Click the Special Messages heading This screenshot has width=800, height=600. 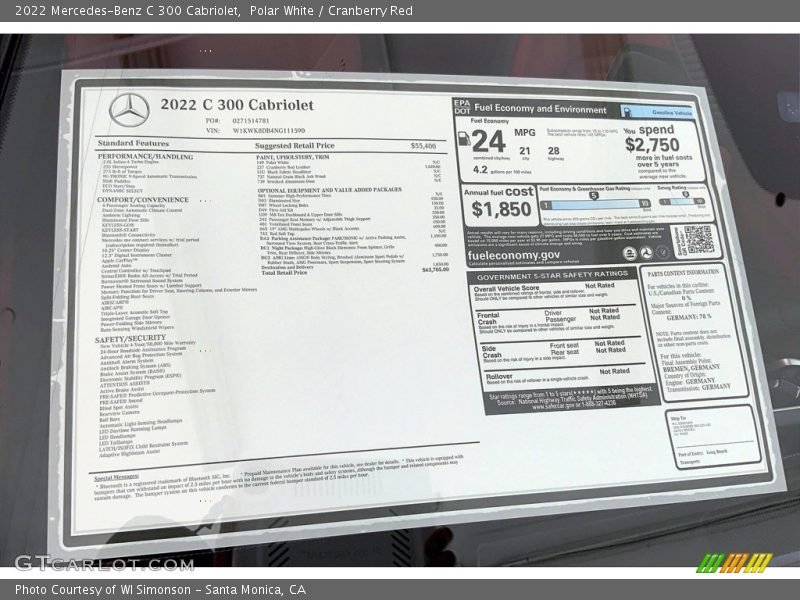pos(116,478)
